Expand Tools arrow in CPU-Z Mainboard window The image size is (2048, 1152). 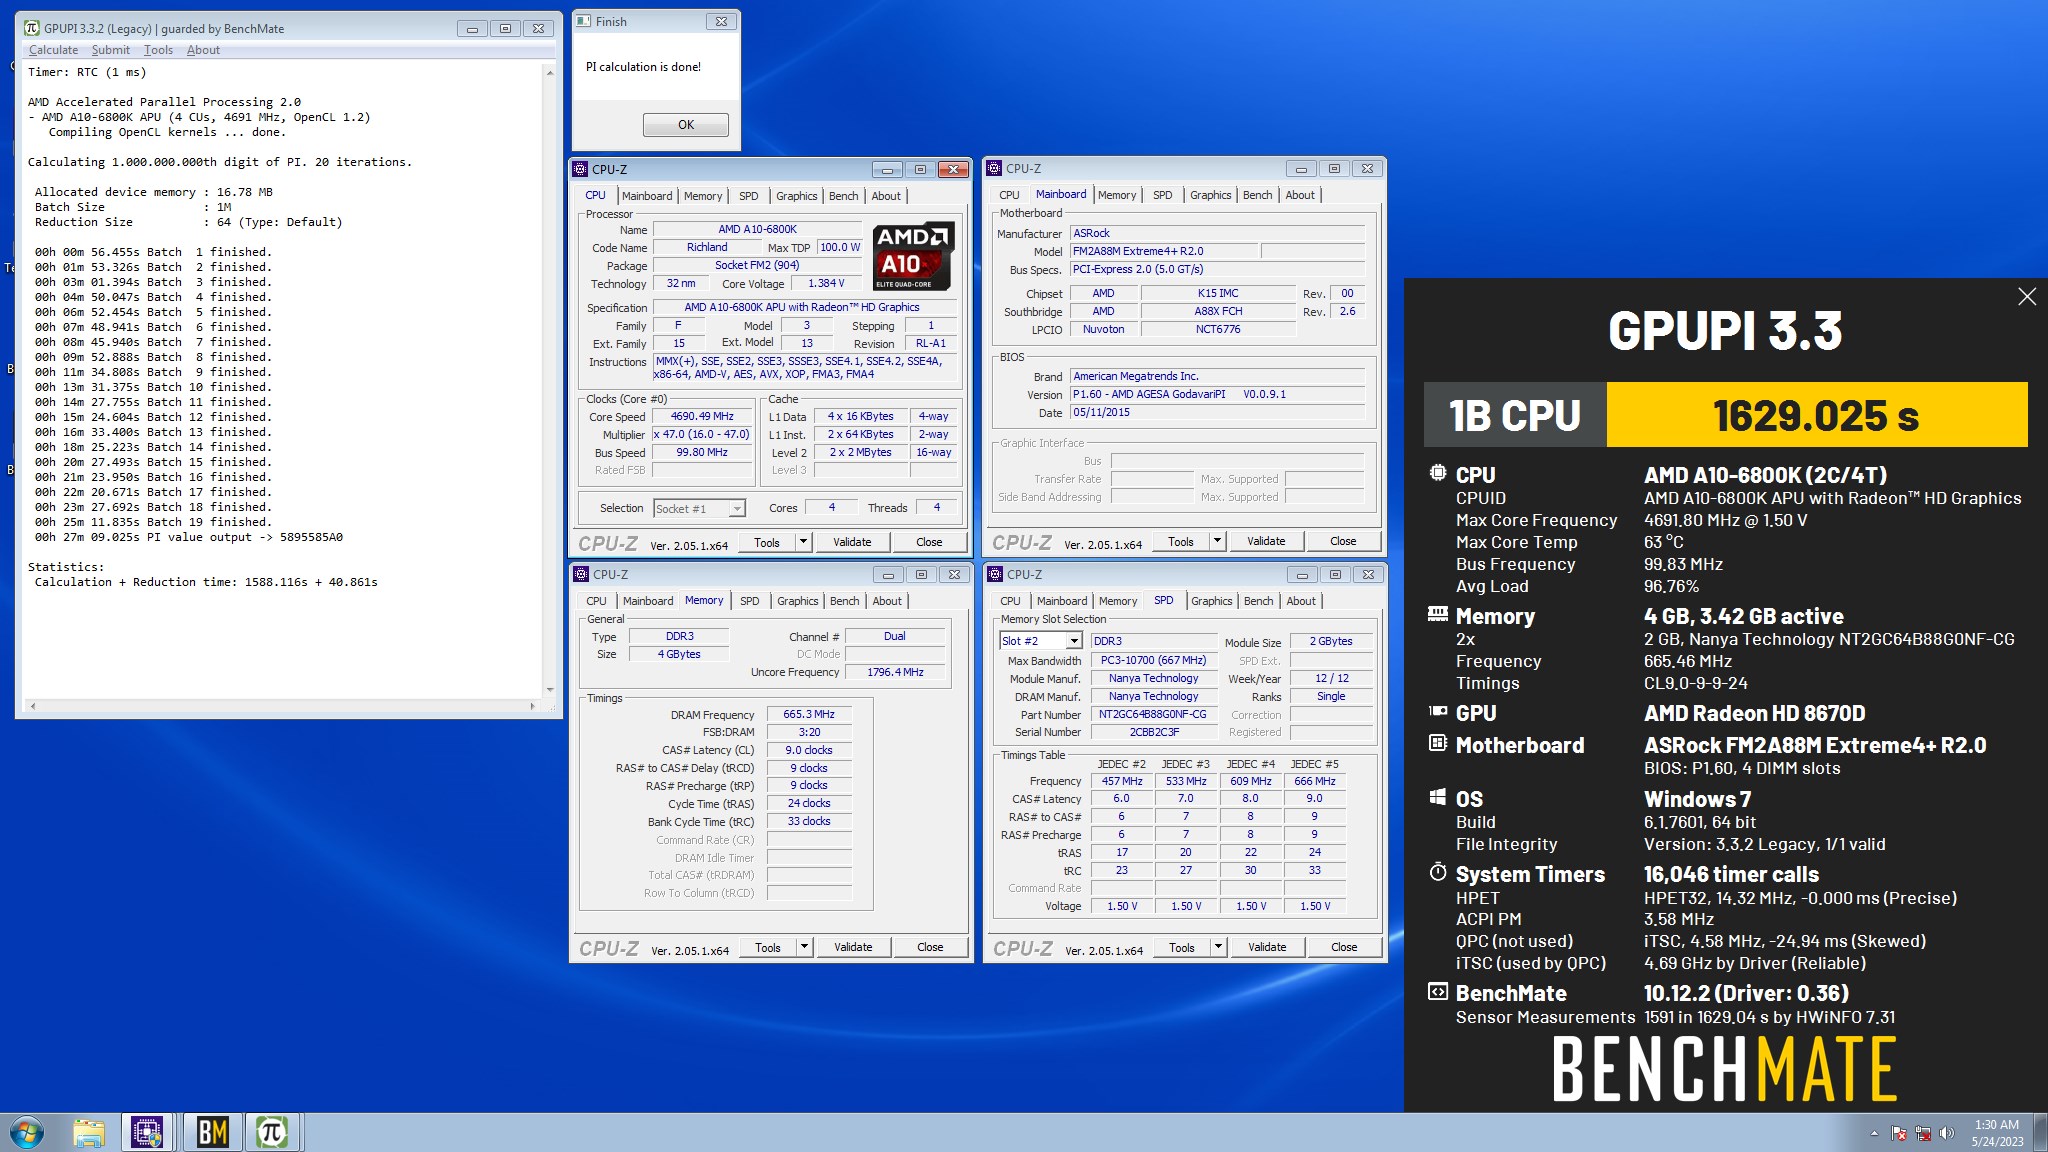pyautogui.click(x=1216, y=541)
